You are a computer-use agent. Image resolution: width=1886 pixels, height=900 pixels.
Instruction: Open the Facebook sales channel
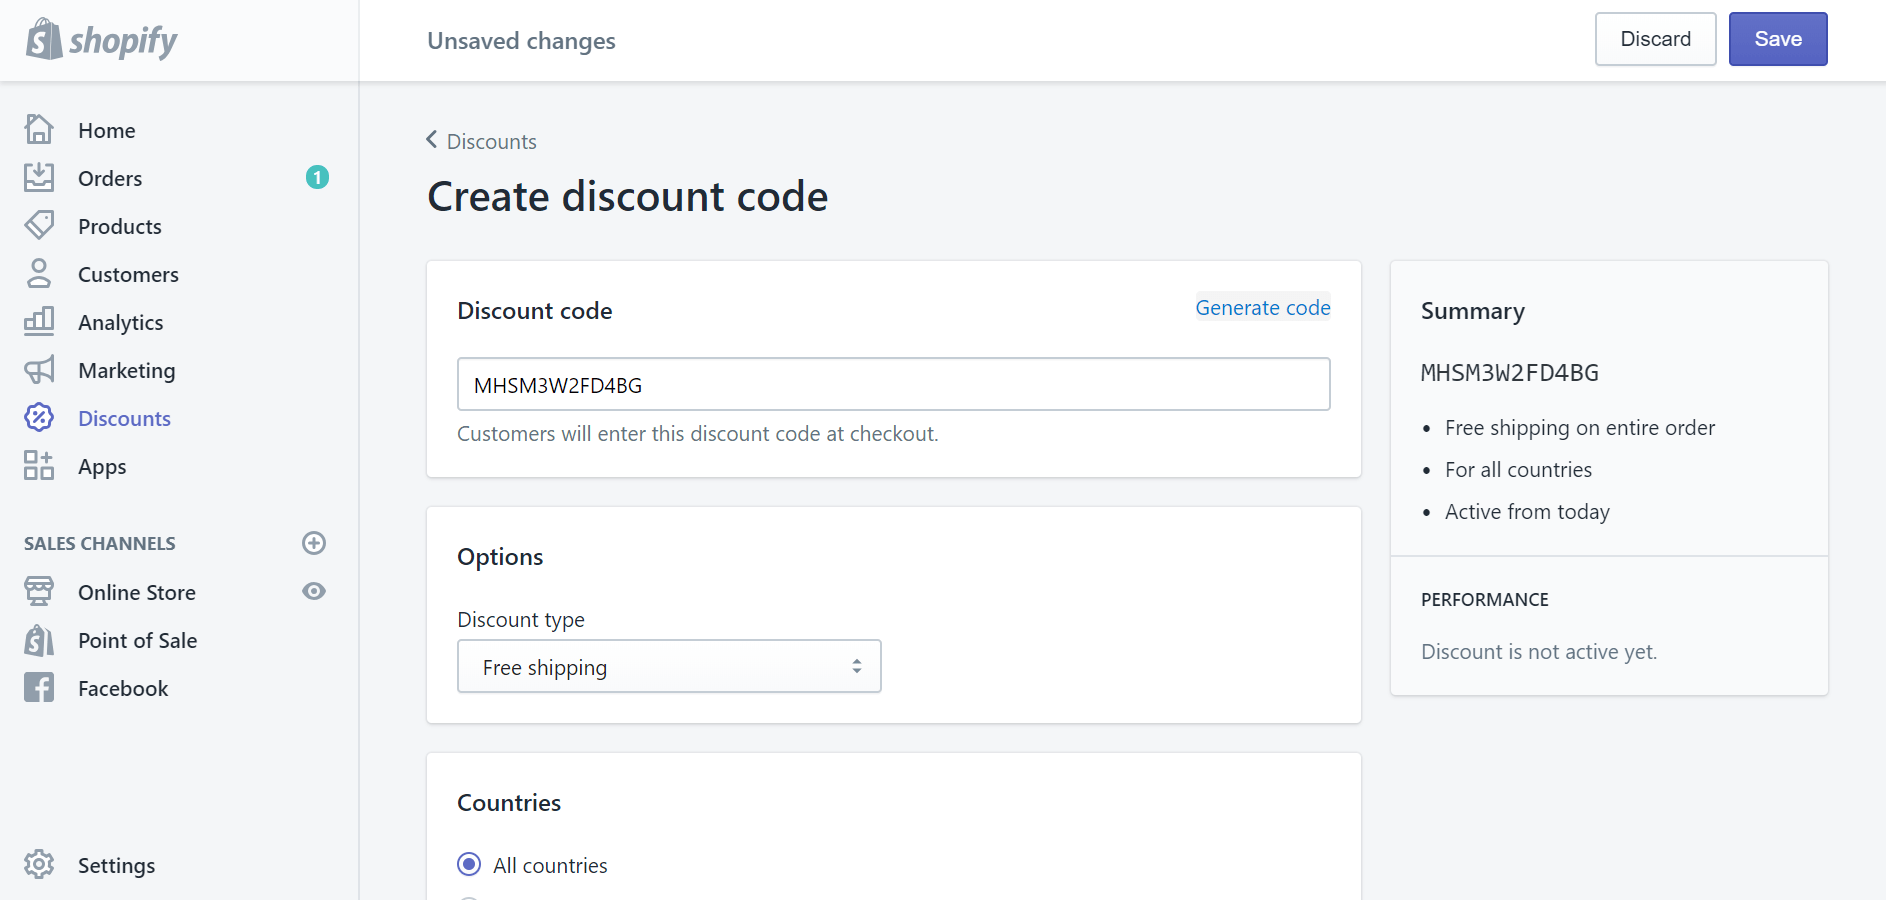pos(122,689)
